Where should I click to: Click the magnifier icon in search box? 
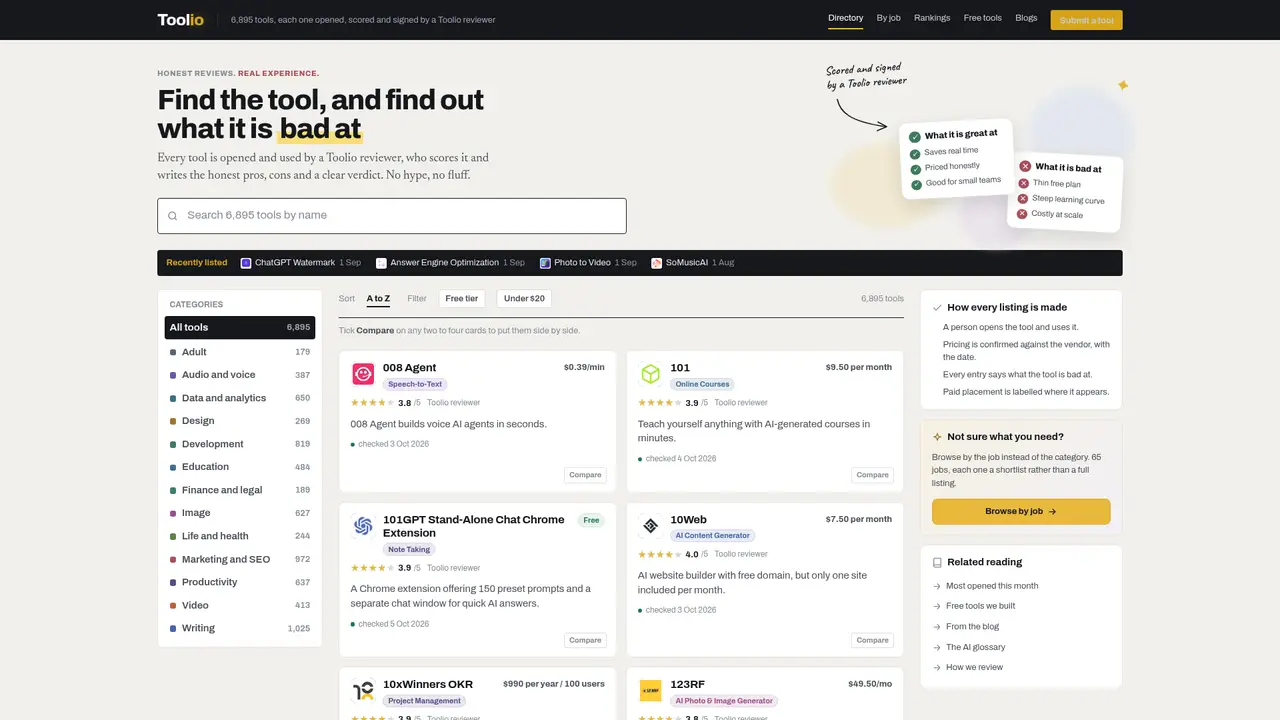coord(173,216)
